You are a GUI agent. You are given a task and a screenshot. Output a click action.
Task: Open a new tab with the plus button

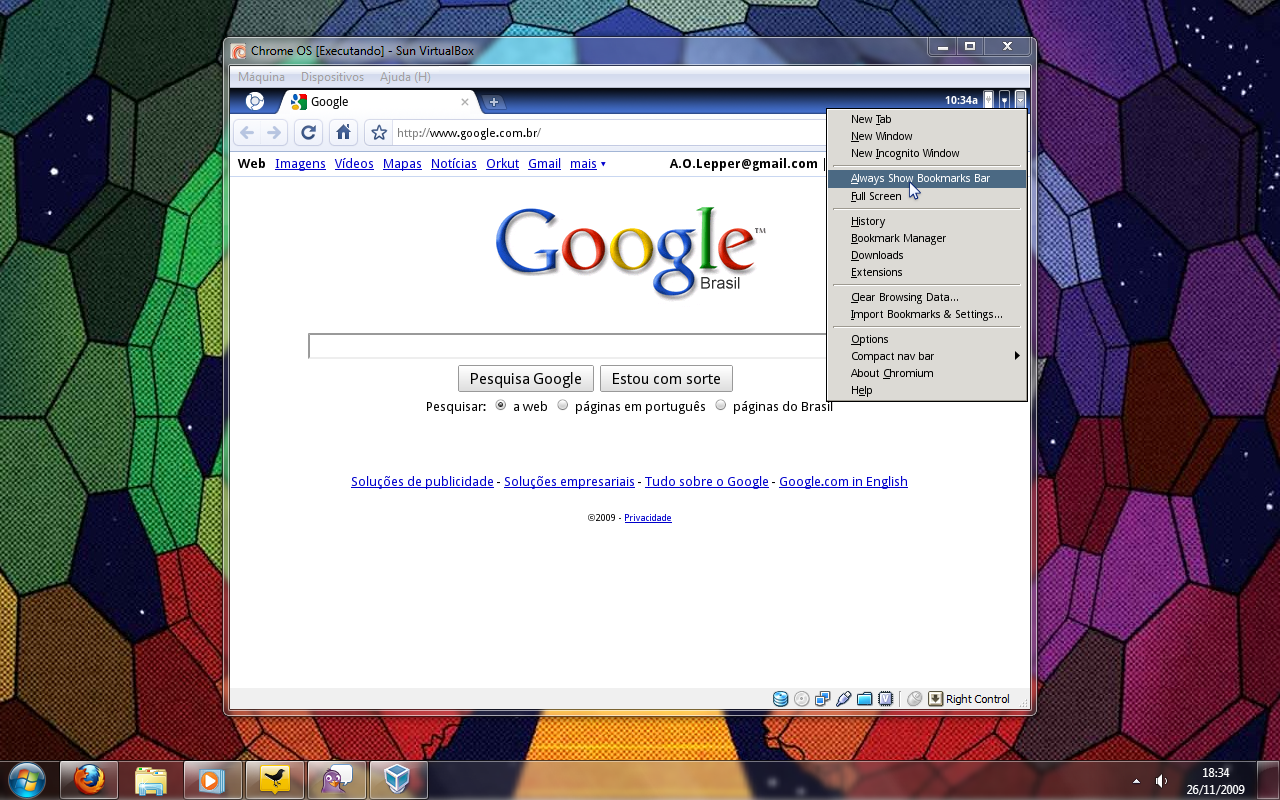(494, 102)
